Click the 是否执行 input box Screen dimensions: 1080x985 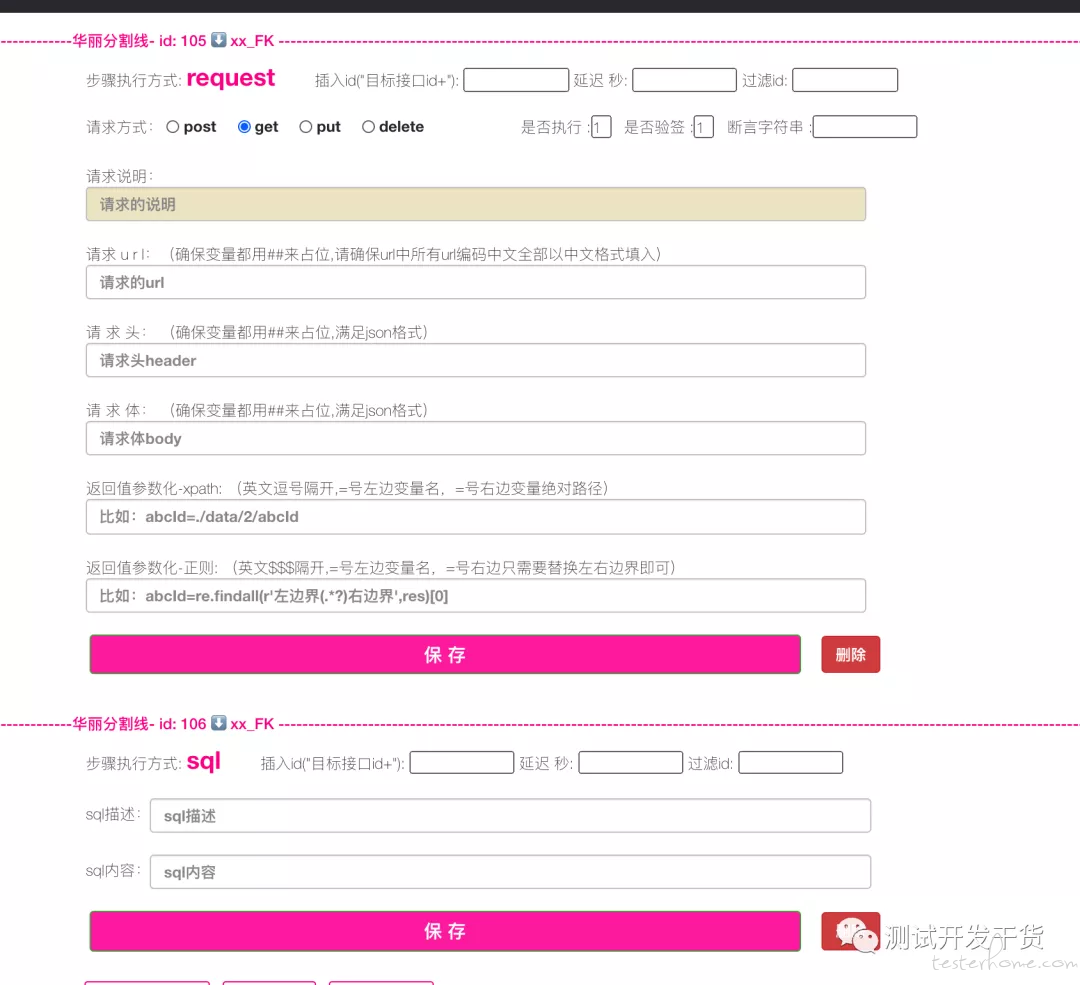tap(601, 127)
